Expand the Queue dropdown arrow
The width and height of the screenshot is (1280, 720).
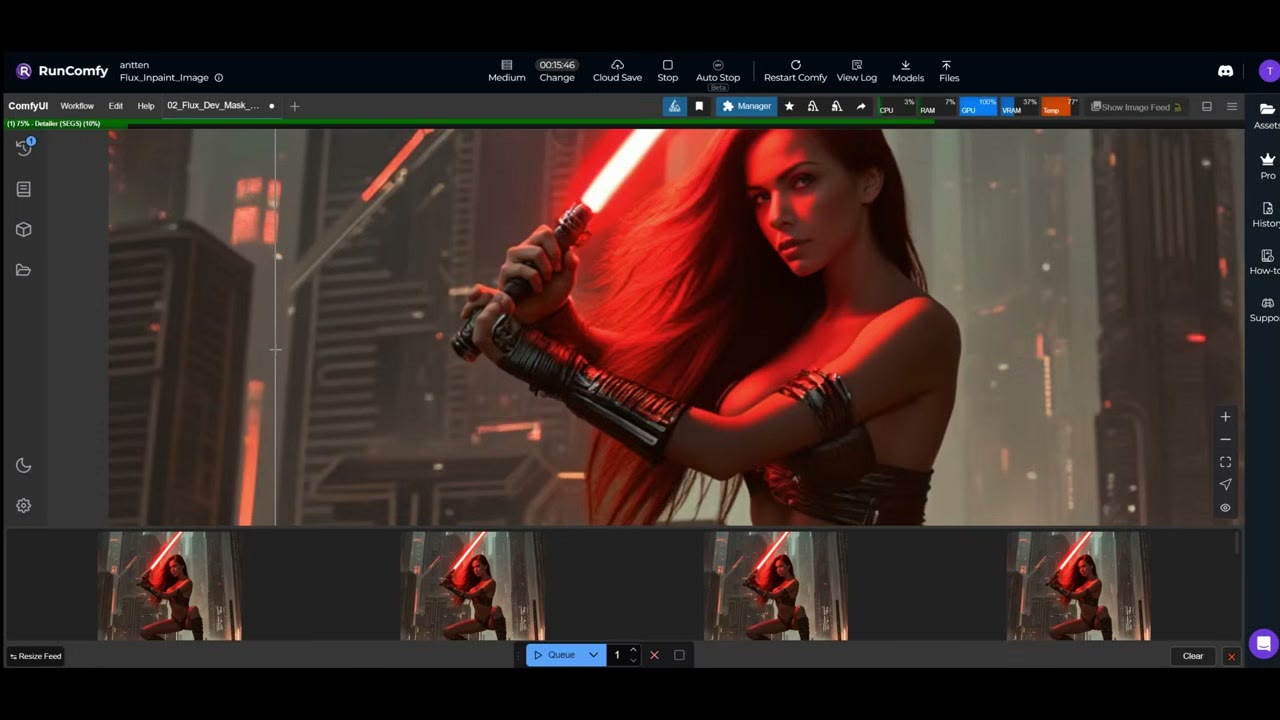[594, 655]
